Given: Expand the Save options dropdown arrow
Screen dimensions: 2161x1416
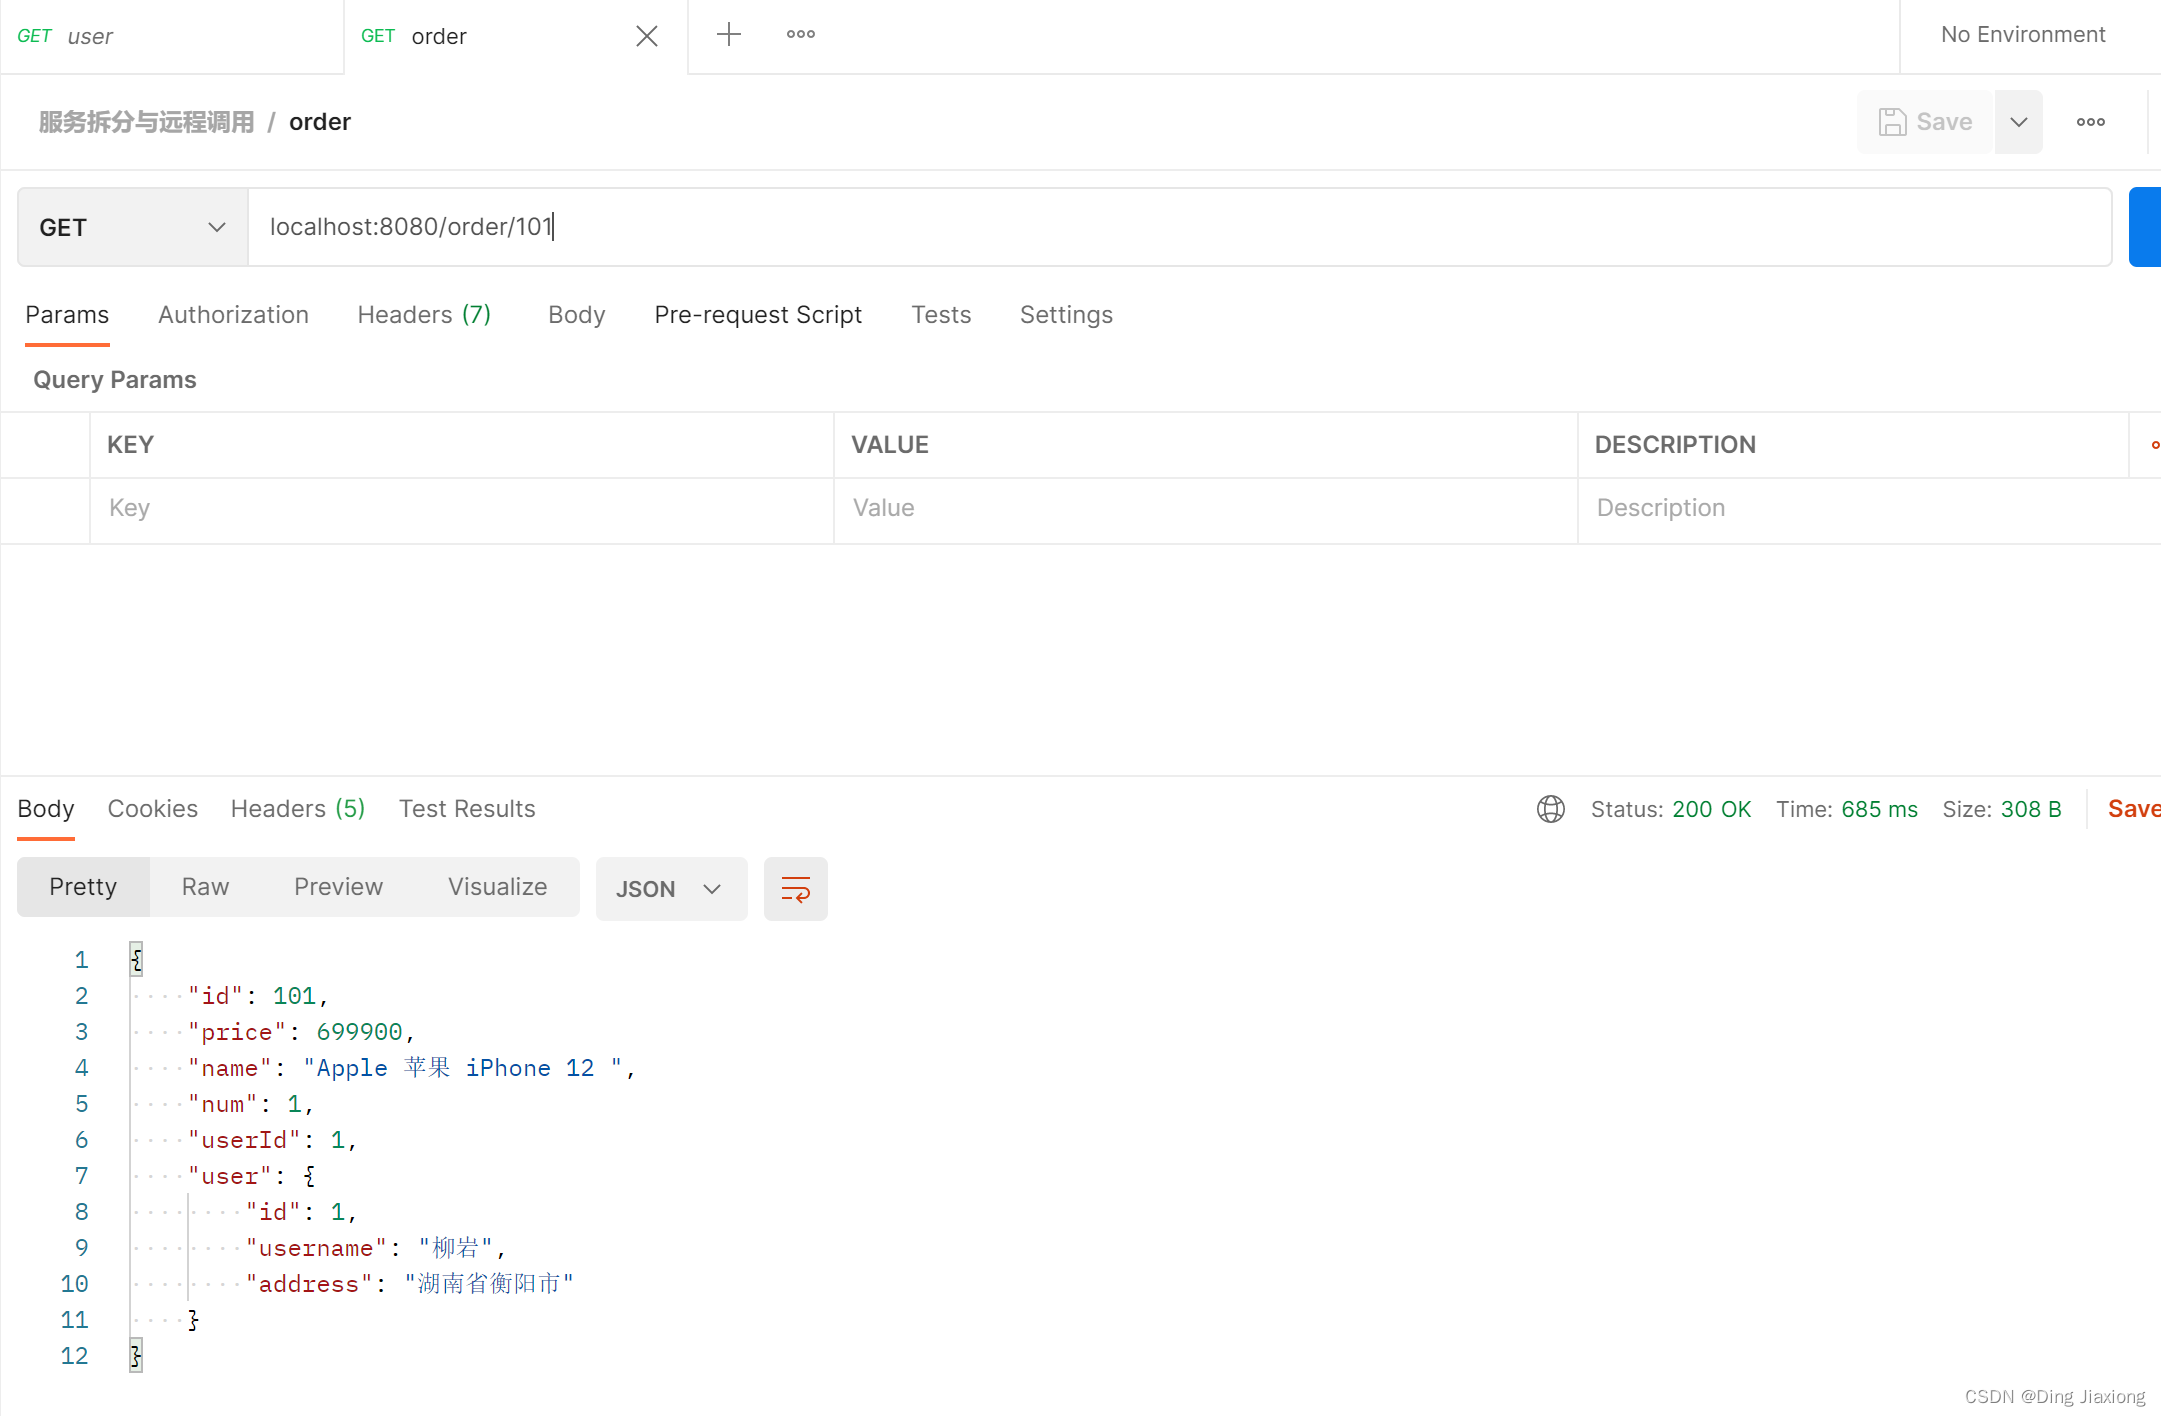Looking at the screenshot, I should (2019, 122).
